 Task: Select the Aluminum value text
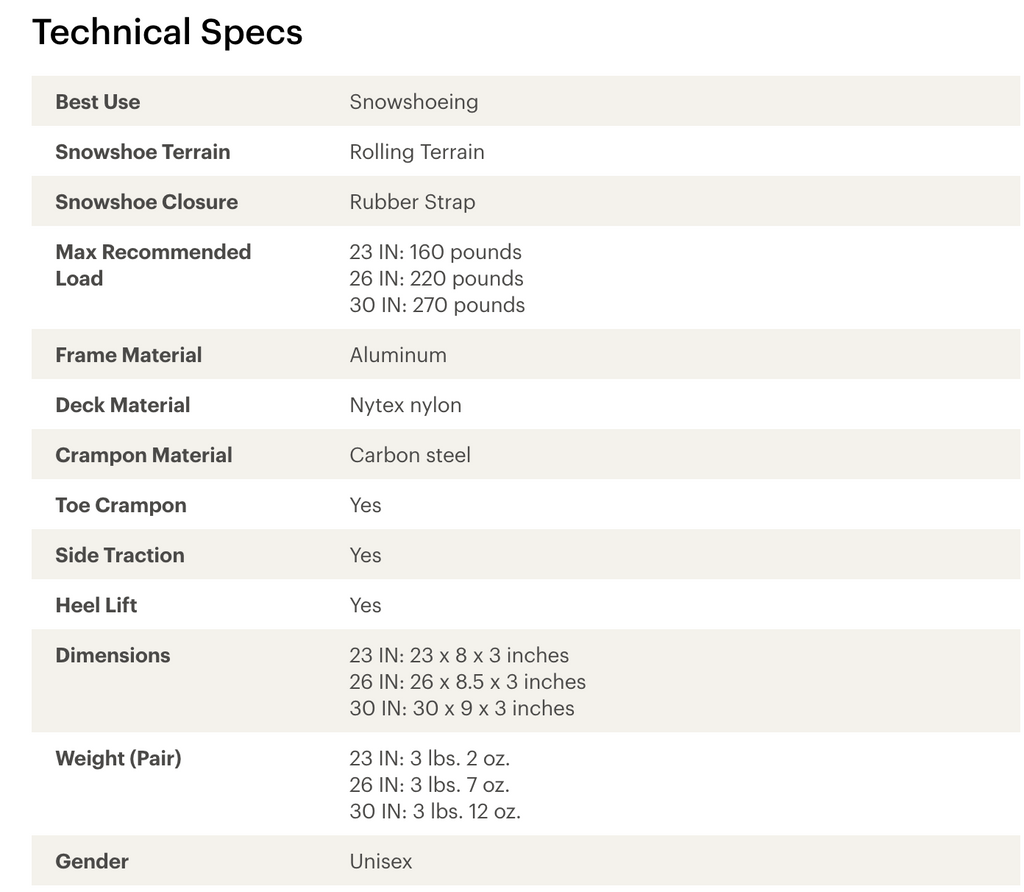[x=398, y=355]
